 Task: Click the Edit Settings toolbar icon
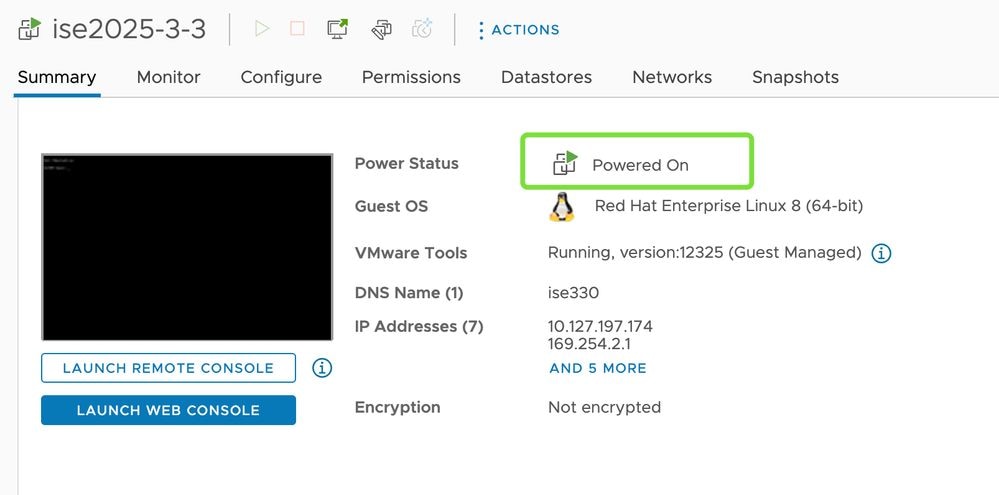click(380, 29)
